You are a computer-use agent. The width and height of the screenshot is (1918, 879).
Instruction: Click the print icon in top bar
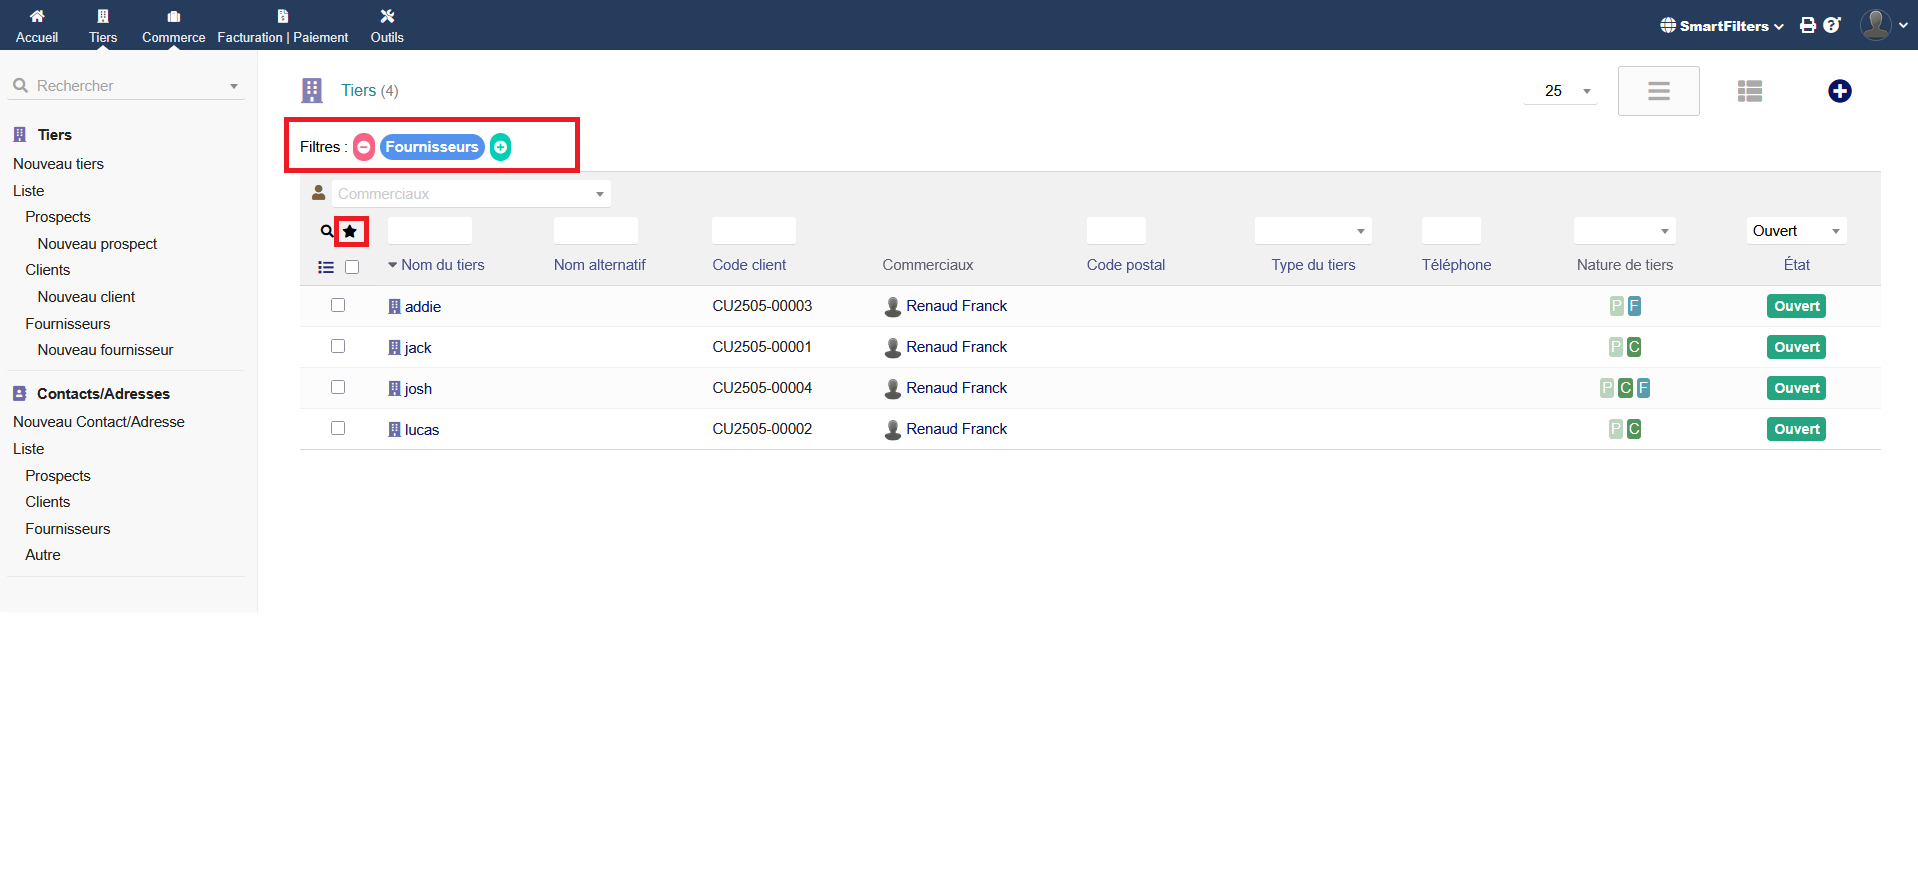1807,25
